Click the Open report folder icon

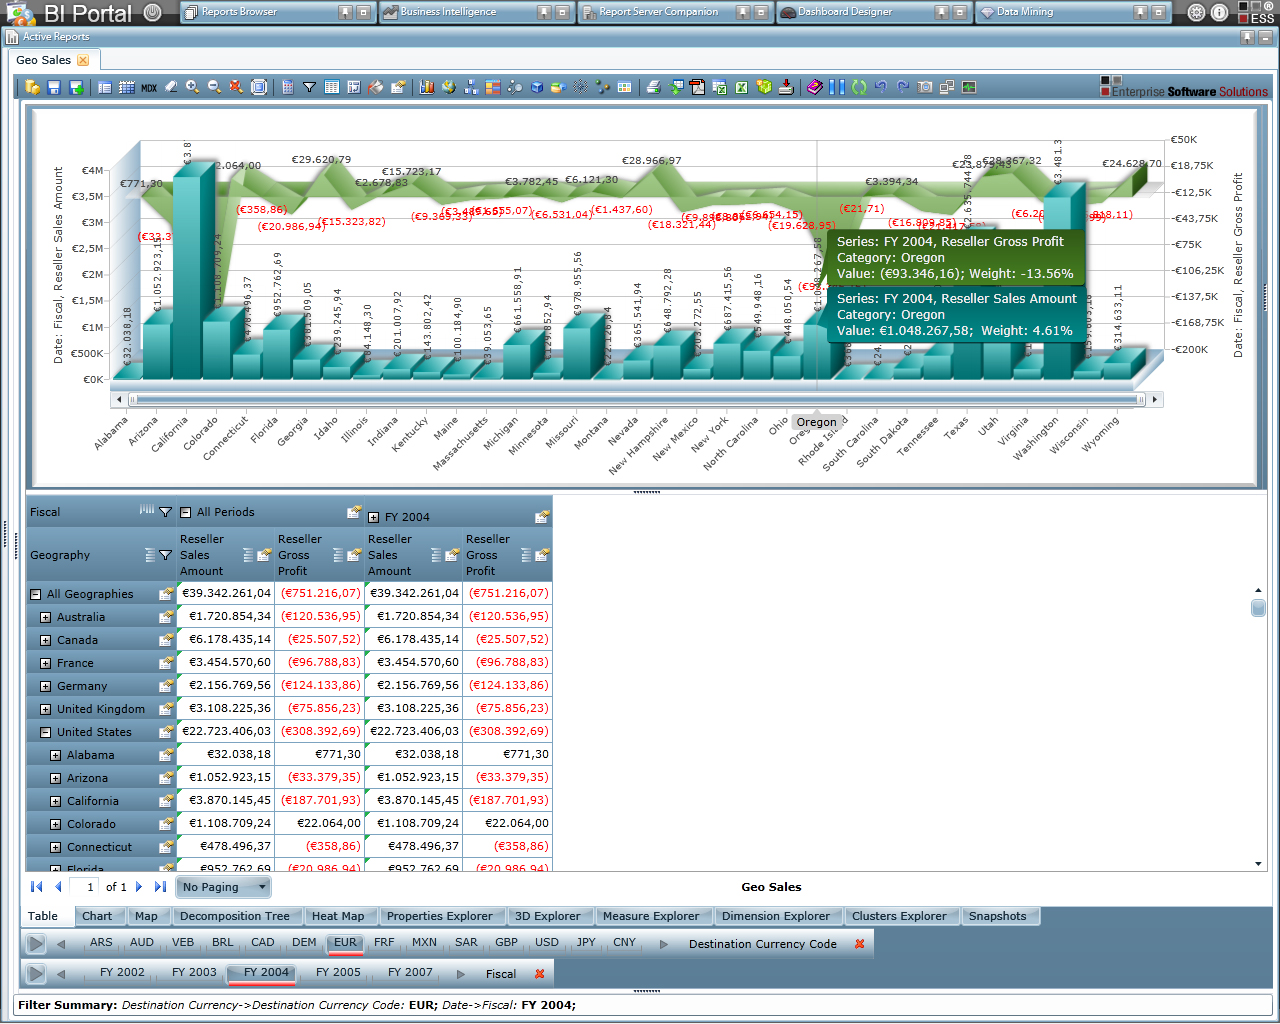coord(33,87)
